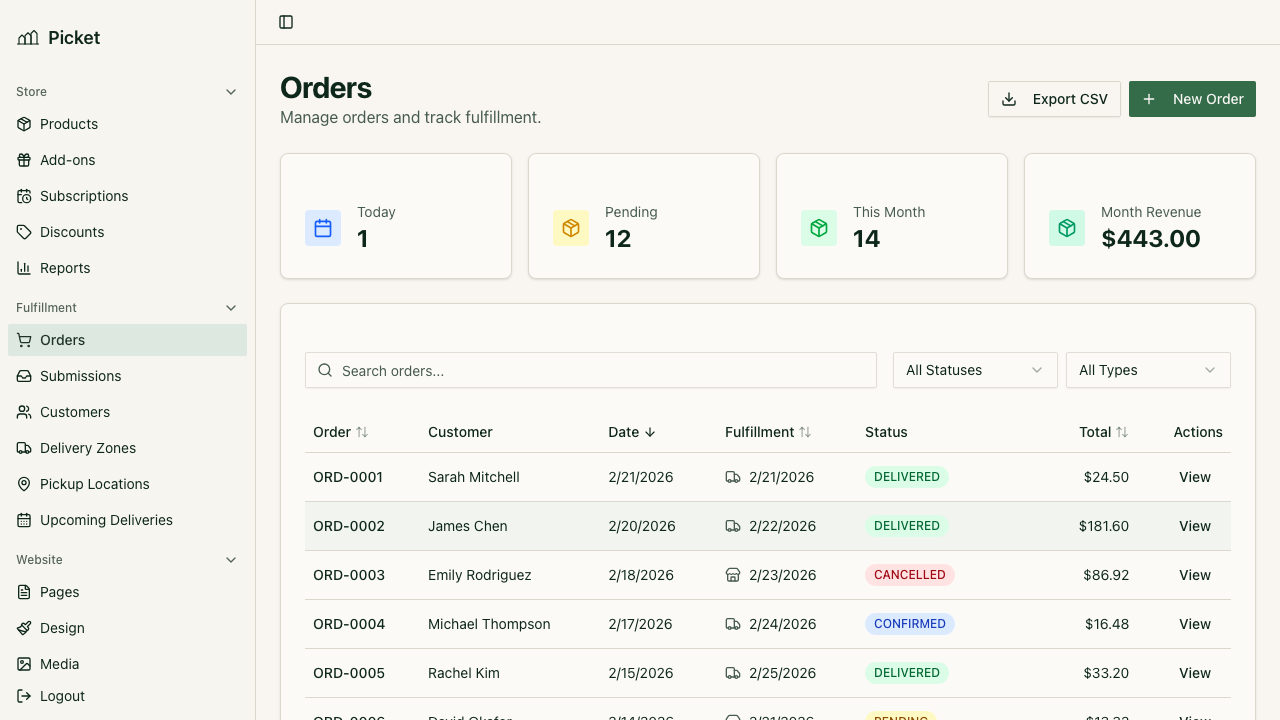The width and height of the screenshot is (1280, 720).
Task: Sort by Fulfillment column arrows
Action: click(x=805, y=432)
